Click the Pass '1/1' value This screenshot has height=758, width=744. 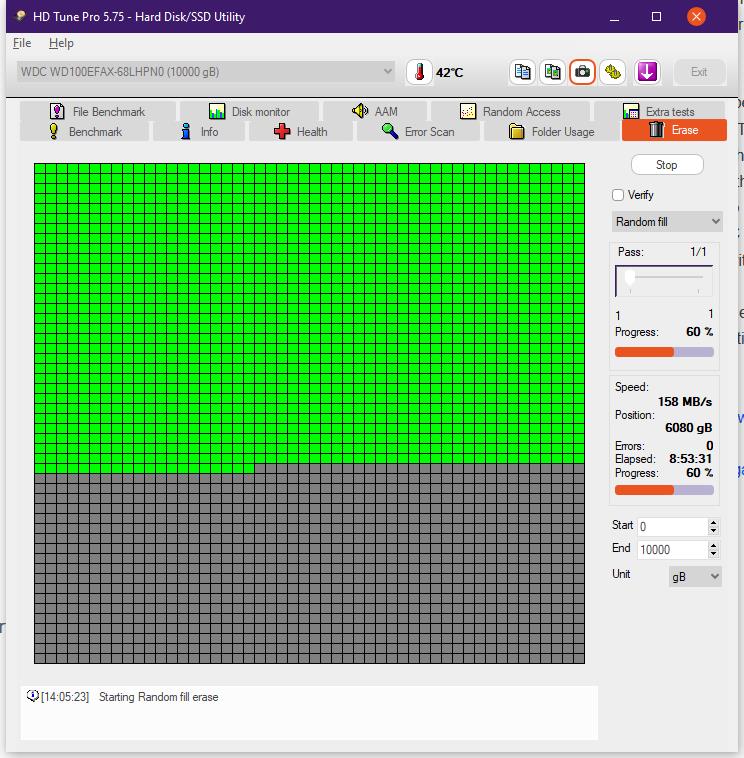(698, 252)
